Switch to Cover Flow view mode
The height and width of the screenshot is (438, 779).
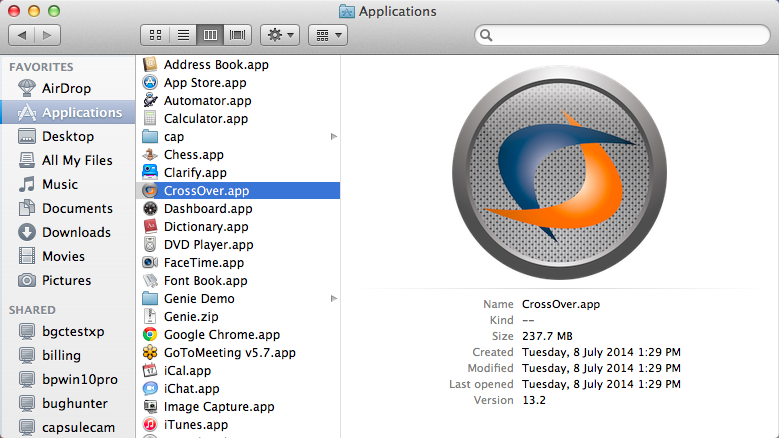coord(237,35)
